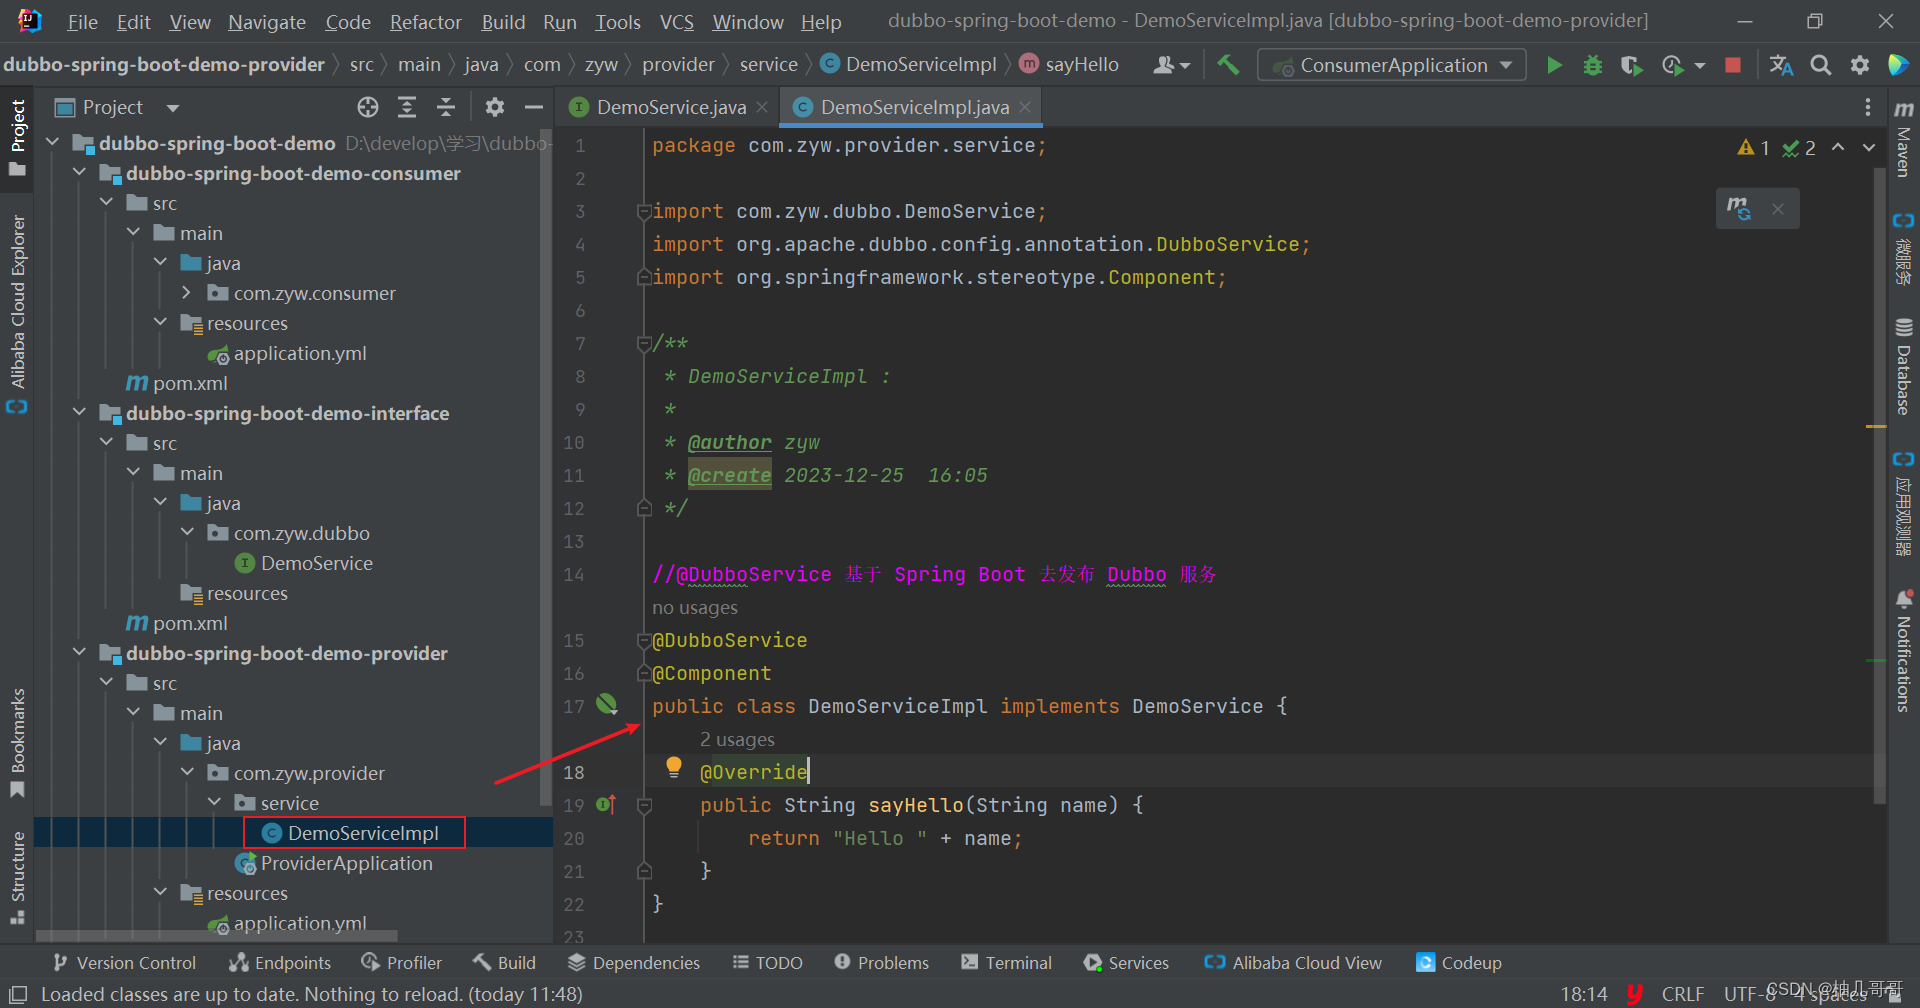Click the 18:14 caret position indicator
This screenshot has width=1920, height=1008.
point(1584,994)
